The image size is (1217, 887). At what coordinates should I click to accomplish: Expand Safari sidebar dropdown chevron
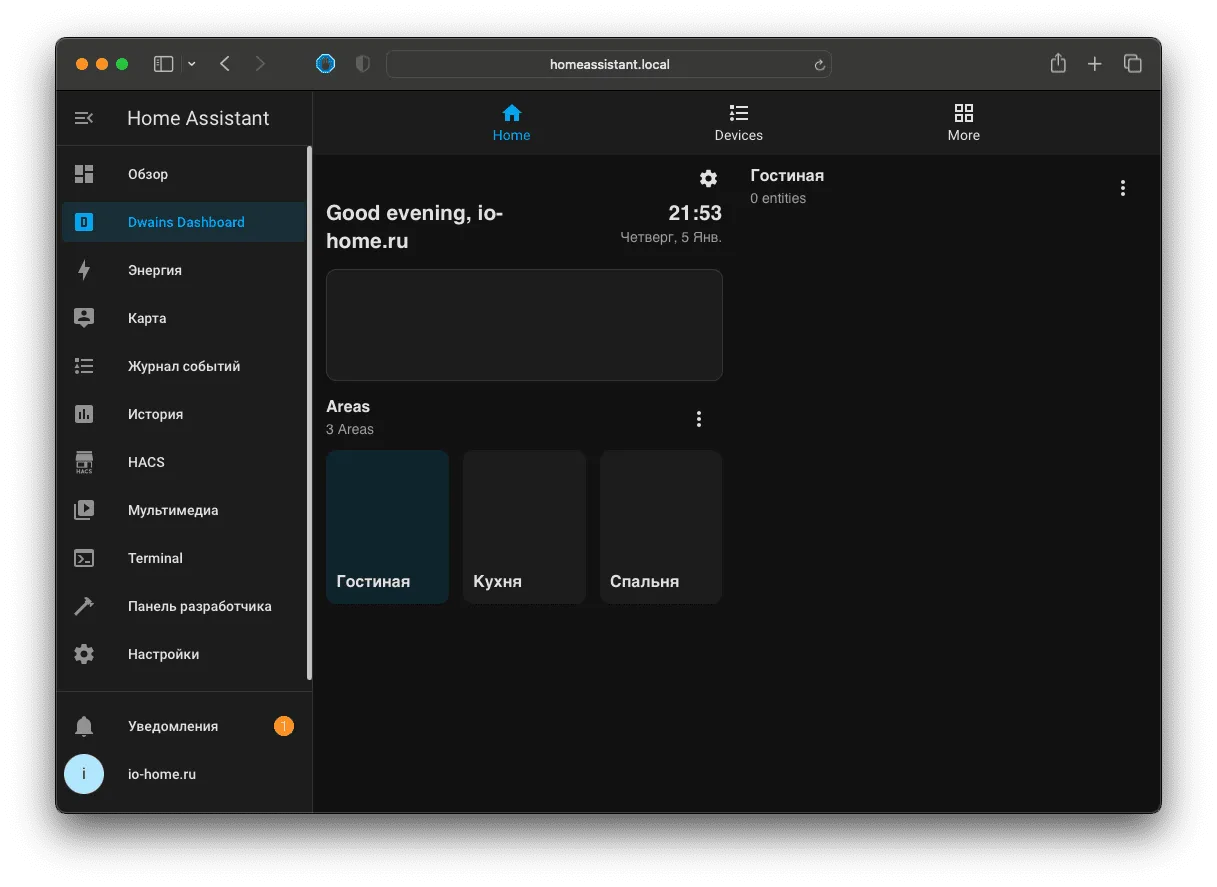(x=192, y=64)
